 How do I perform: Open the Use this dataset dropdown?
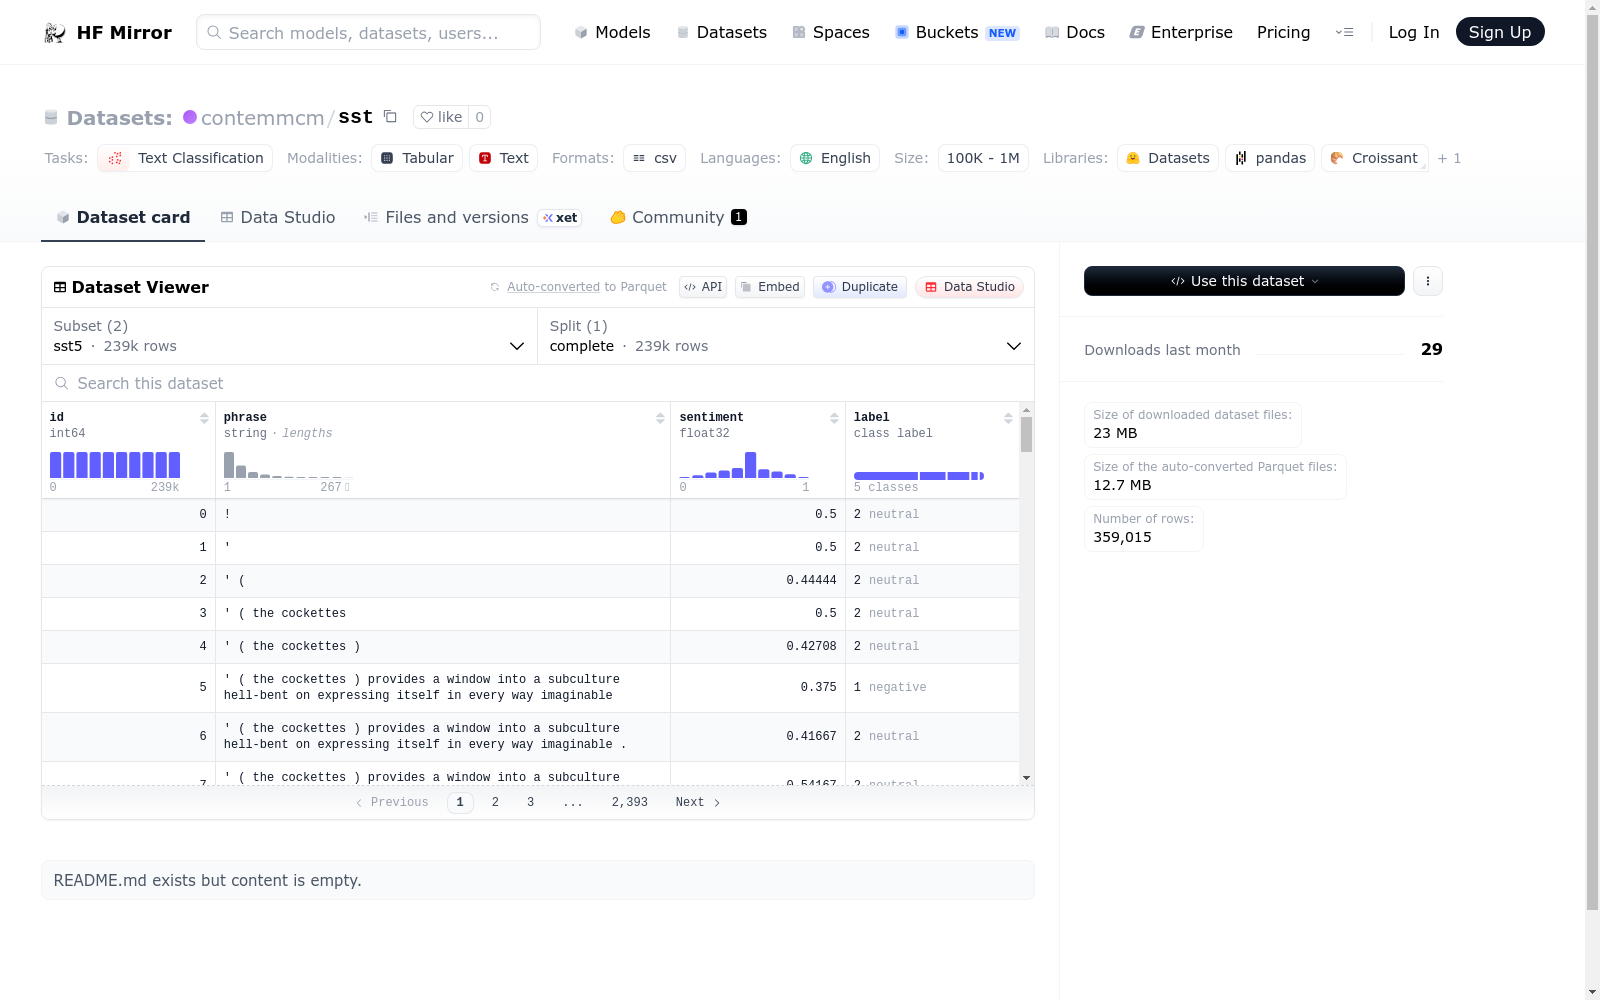pyautogui.click(x=1244, y=281)
